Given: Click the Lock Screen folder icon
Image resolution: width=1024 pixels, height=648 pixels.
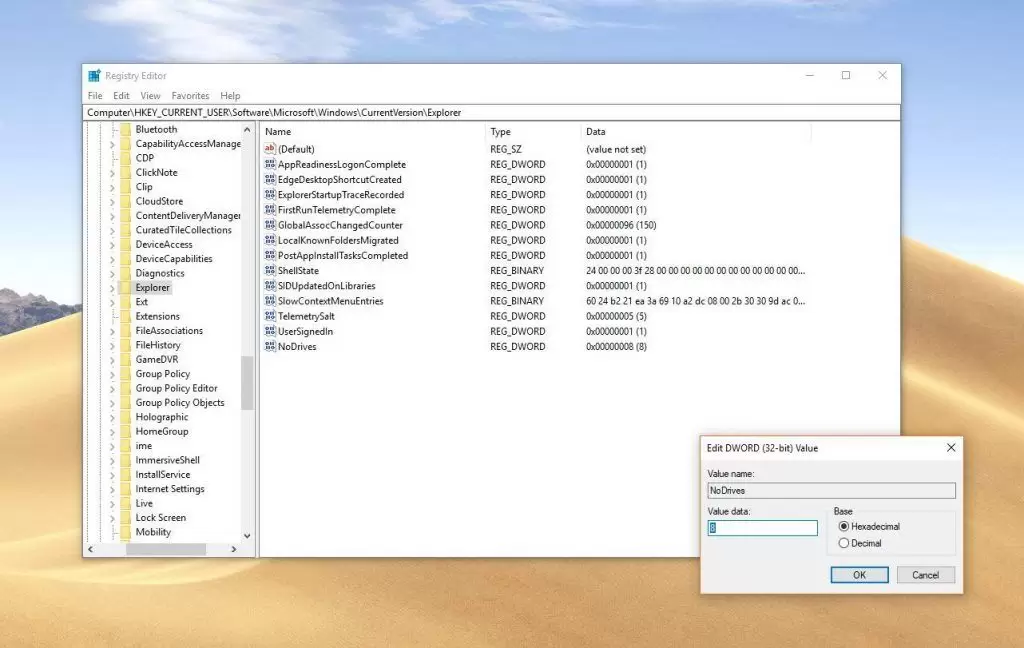Looking at the screenshot, I should (x=125, y=517).
